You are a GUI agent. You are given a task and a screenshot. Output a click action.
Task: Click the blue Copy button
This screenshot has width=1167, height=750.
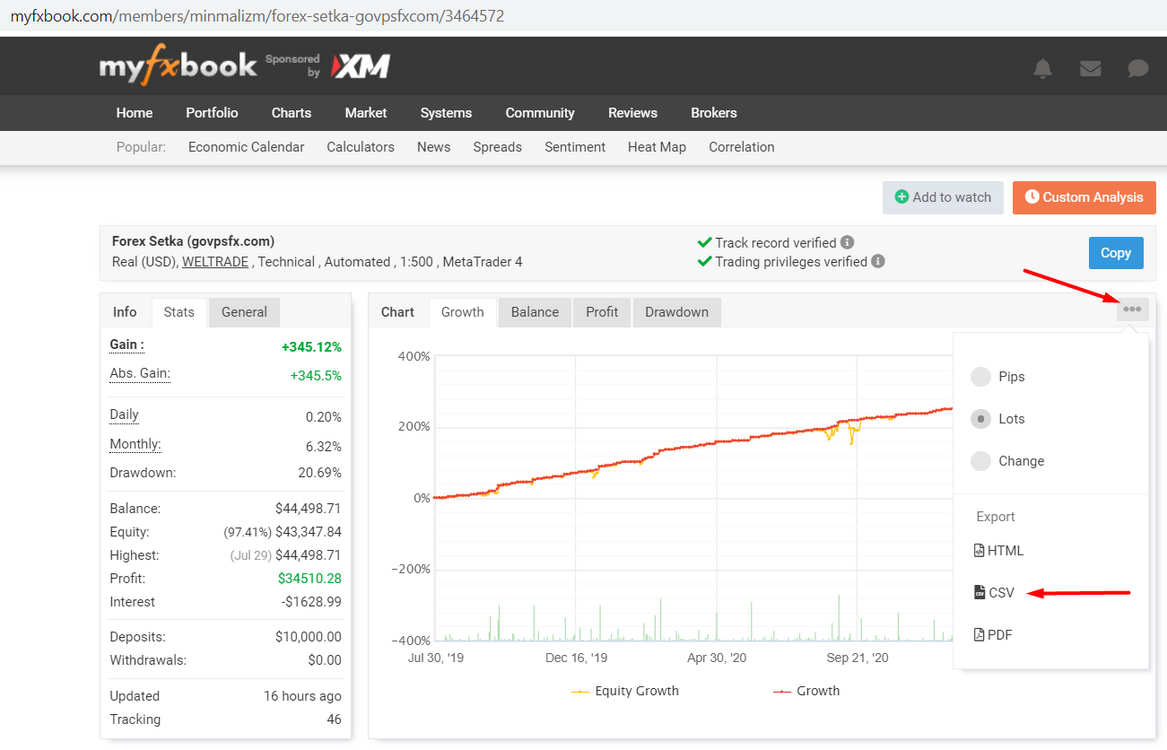(x=1116, y=253)
